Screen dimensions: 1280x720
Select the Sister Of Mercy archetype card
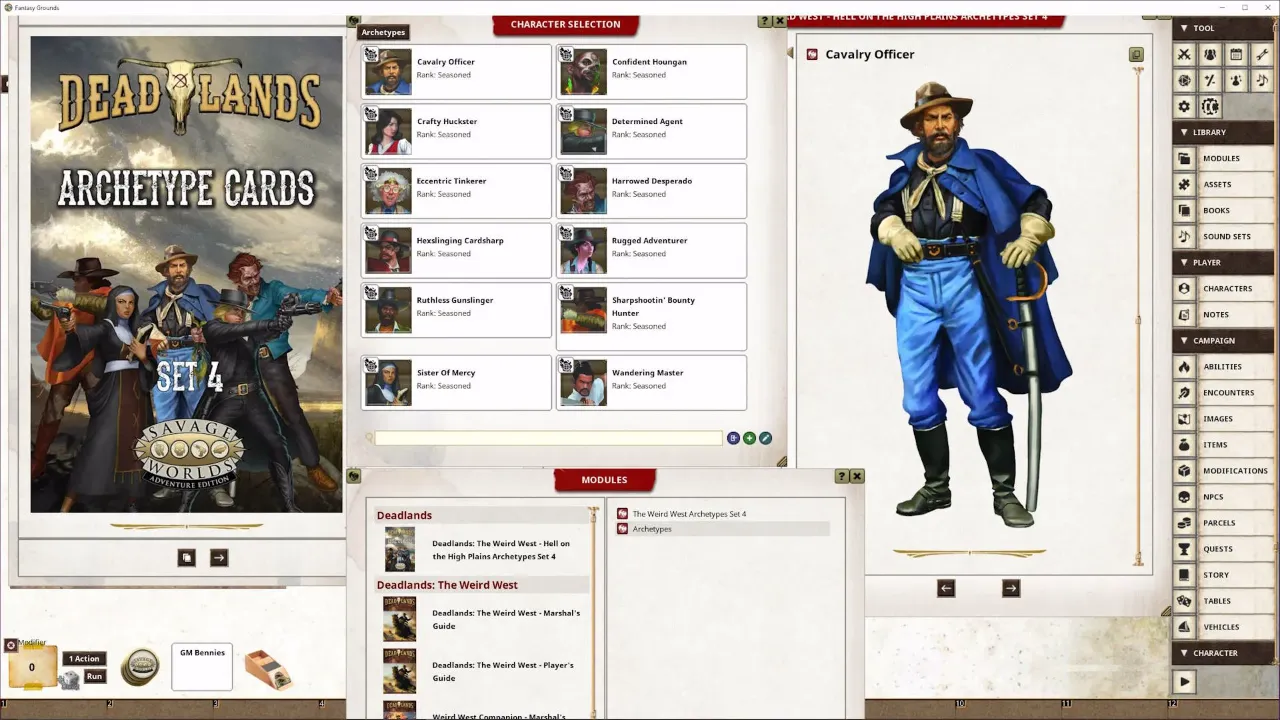click(x=456, y=382)
